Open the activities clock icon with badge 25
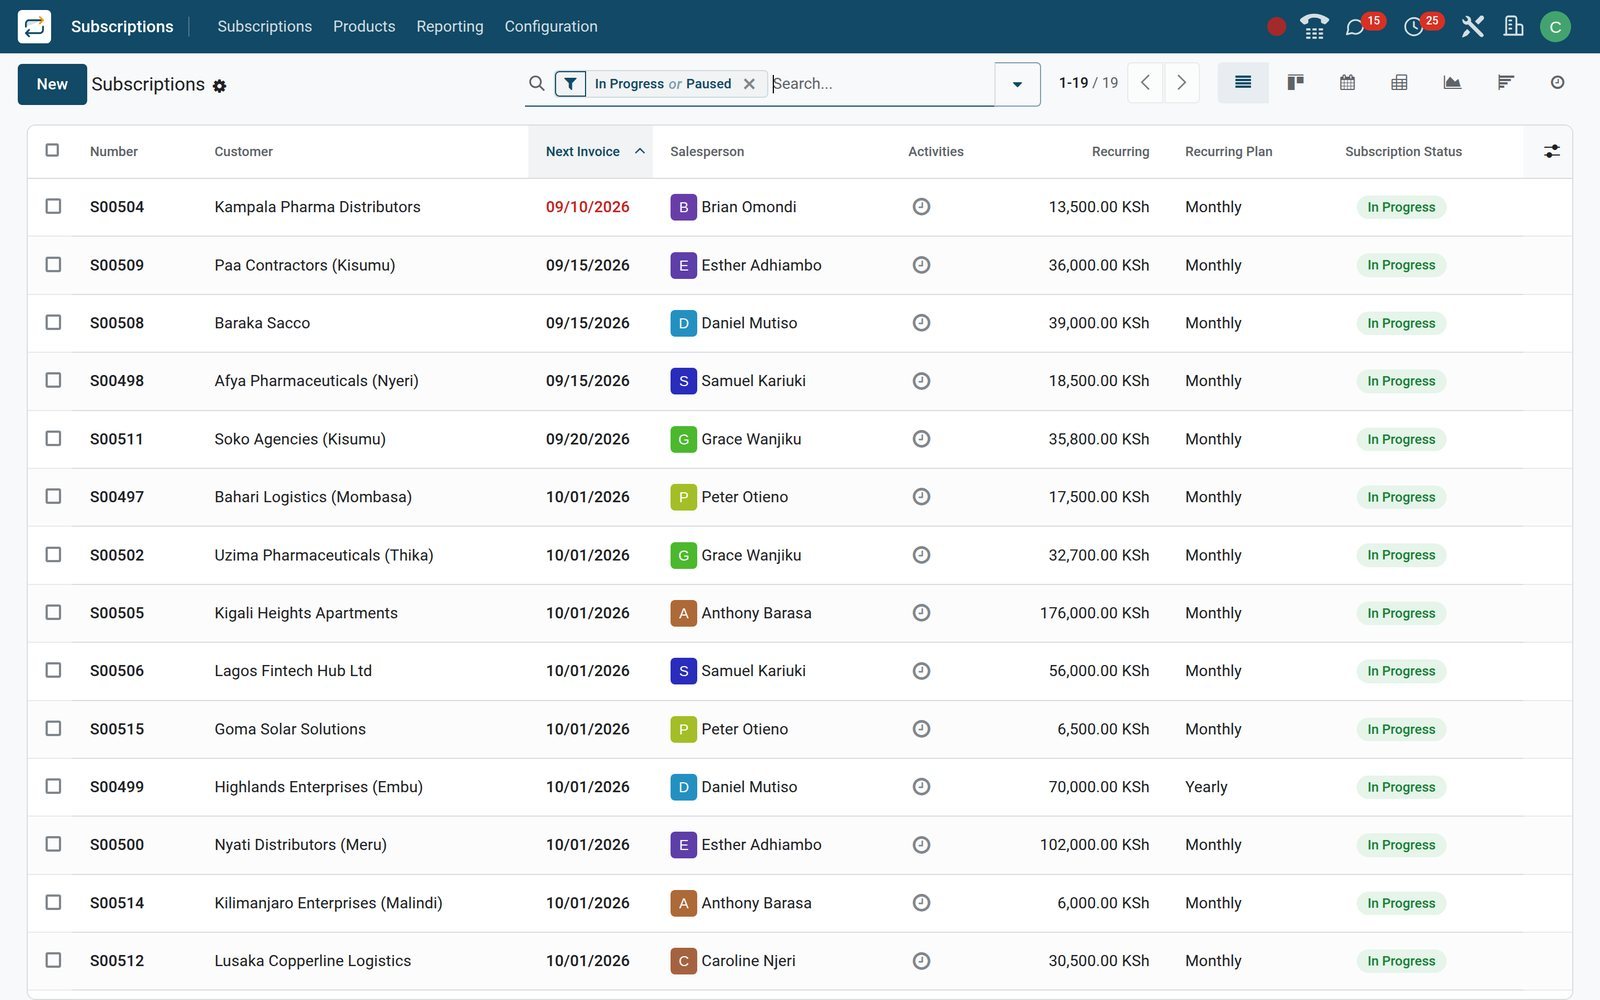The height and width of the screenshot is (1000, 1600). pyautogui.click(x=1413, y=27)
